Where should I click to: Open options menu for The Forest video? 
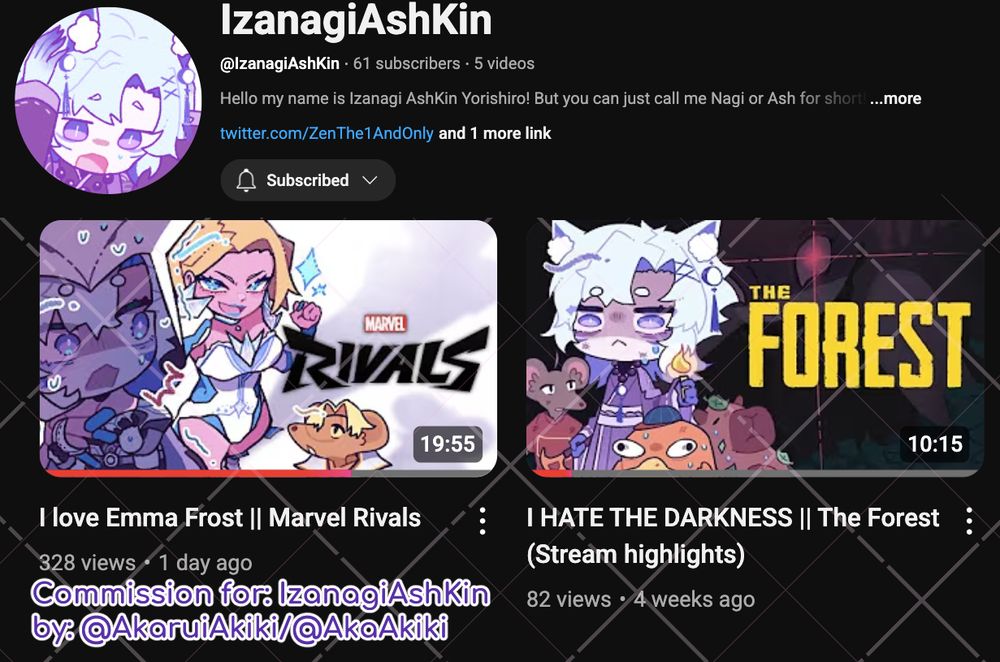[969, 521]
